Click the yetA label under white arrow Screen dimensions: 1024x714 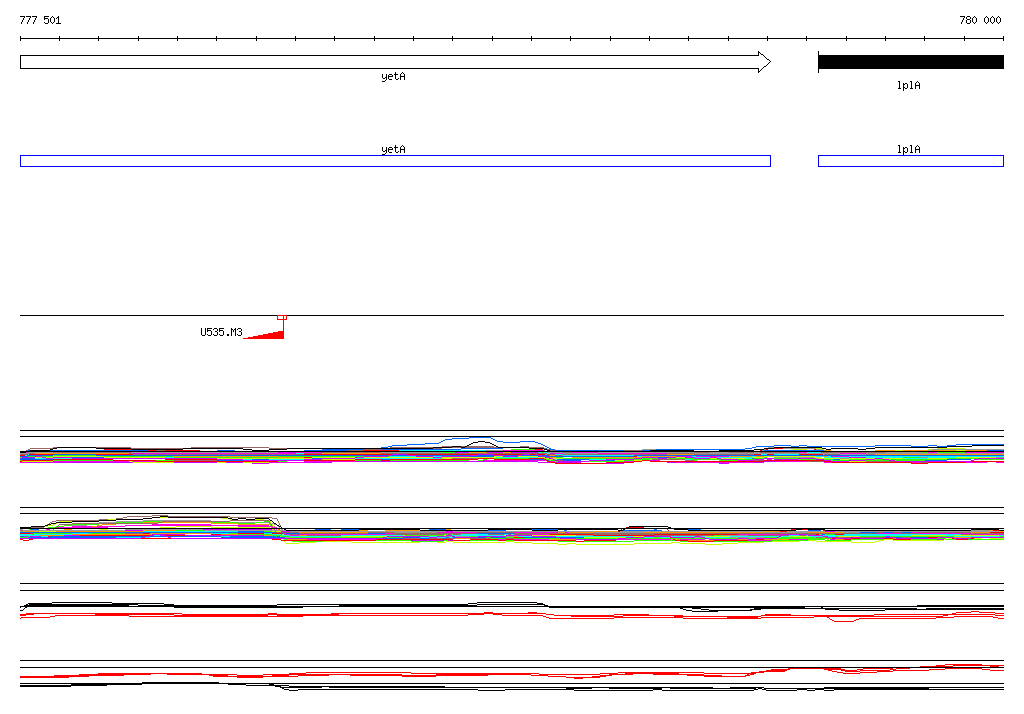click(393, 76)
